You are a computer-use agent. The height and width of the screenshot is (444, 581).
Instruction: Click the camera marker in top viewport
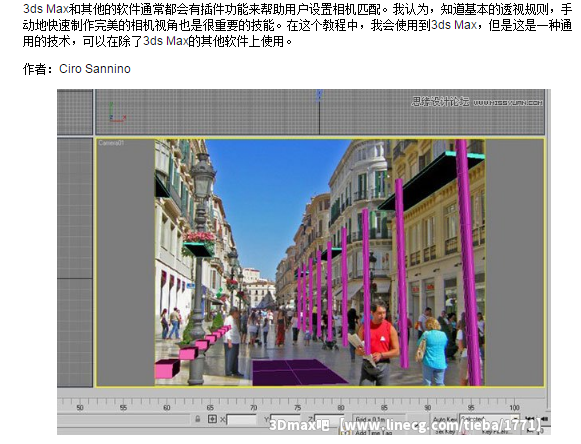[319, 95]
